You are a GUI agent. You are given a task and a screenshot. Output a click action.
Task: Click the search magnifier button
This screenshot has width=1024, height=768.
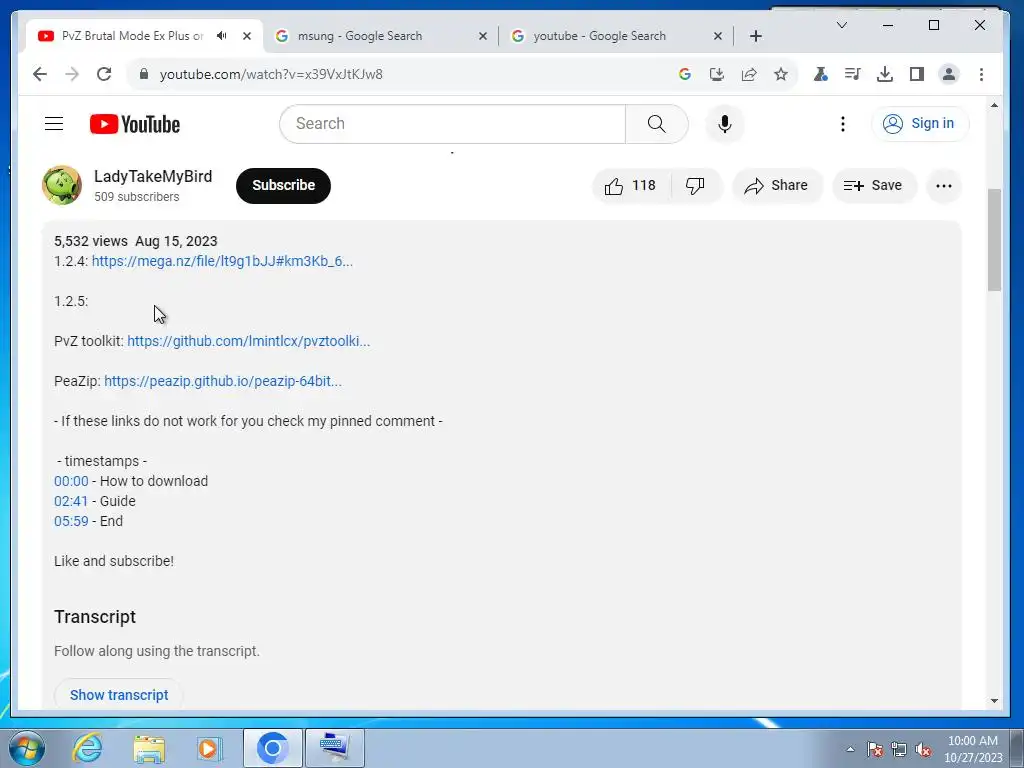(656, 123)
